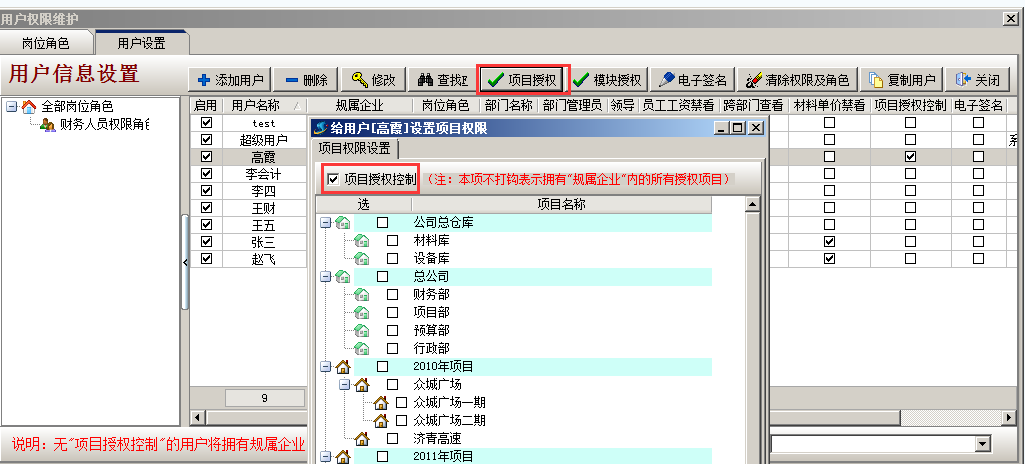Click the 修改 key icon button

[374, 80]
